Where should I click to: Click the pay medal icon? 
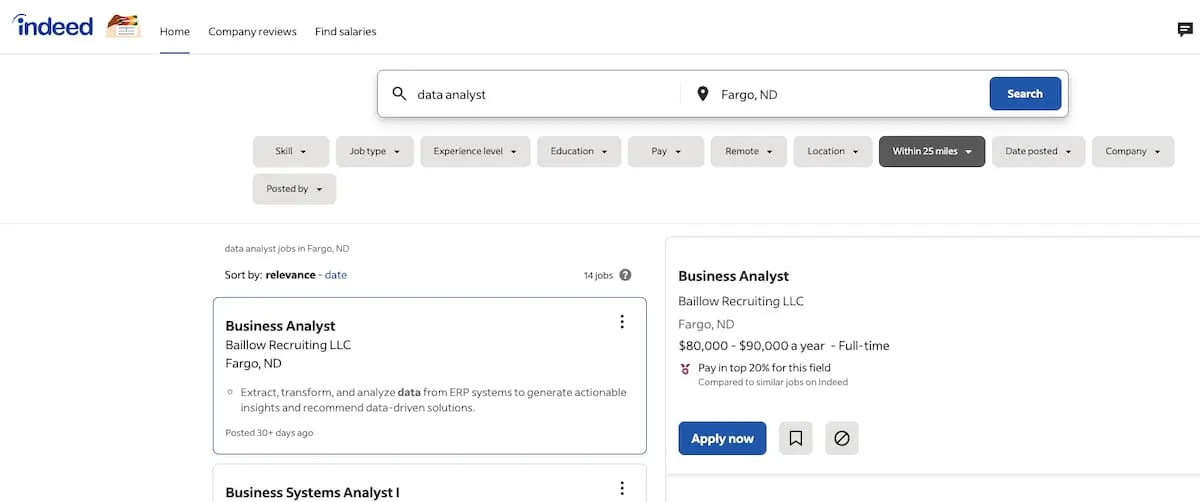tap(685, 368)
